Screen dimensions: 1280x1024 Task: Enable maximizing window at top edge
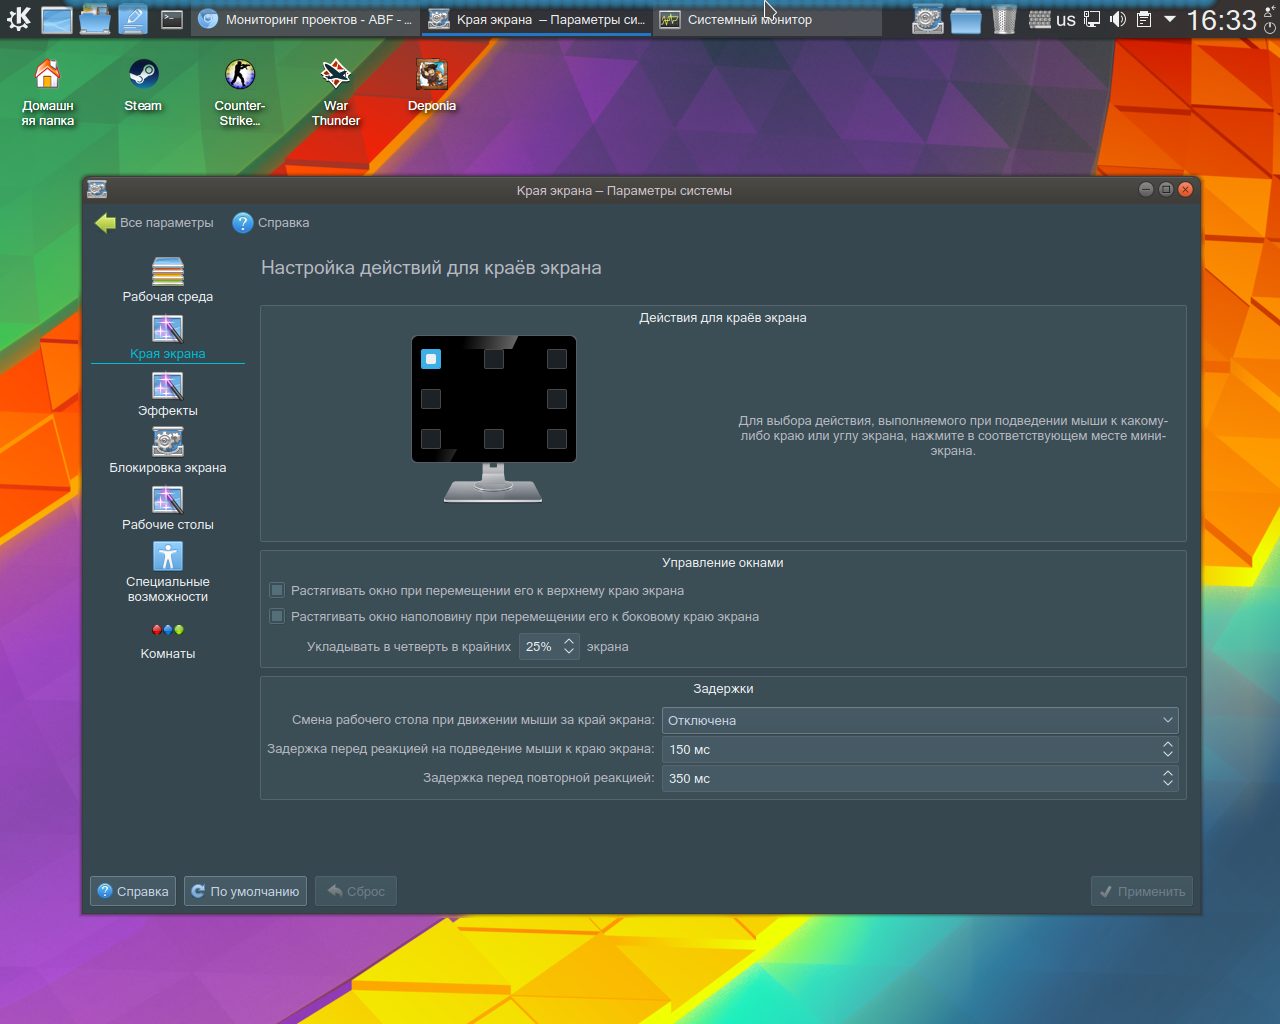tap(278, 591)
